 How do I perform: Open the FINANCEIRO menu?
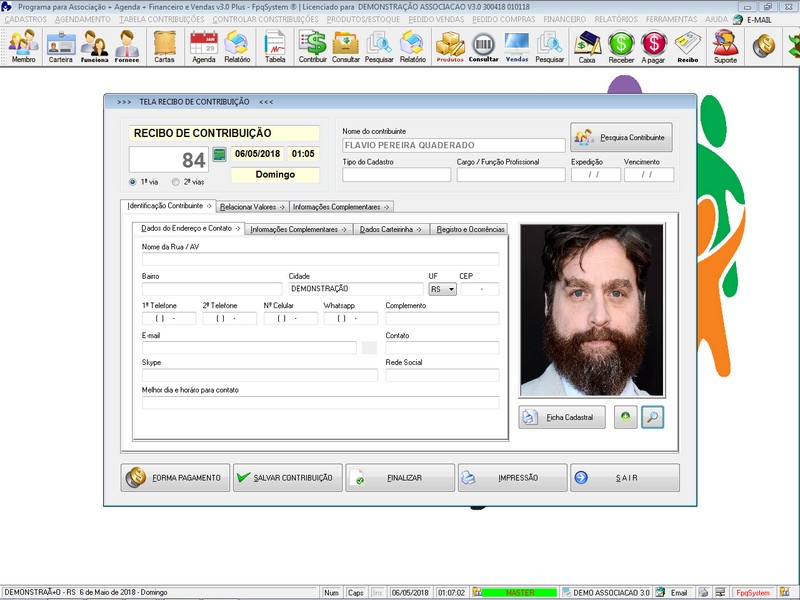pyautogui.click(x=565, y=19)
